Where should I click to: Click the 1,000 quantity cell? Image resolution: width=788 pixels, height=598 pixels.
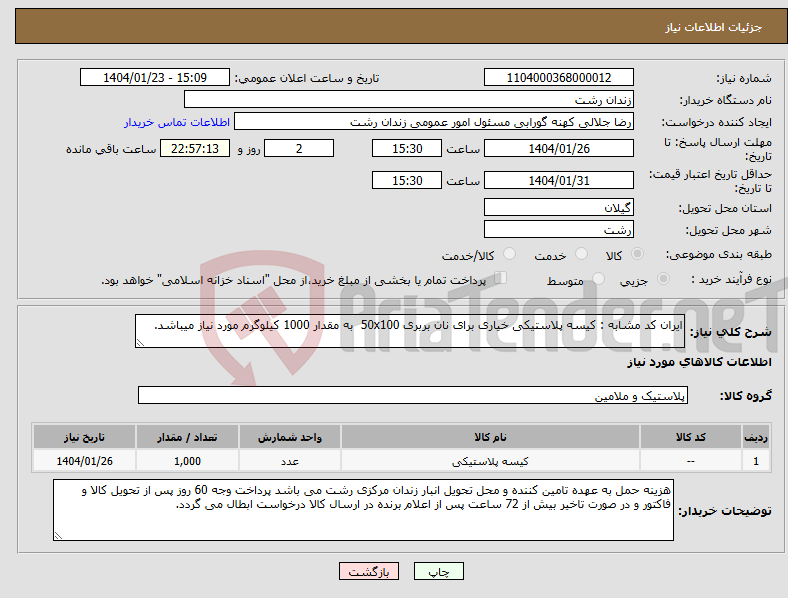tap(187, 461)
